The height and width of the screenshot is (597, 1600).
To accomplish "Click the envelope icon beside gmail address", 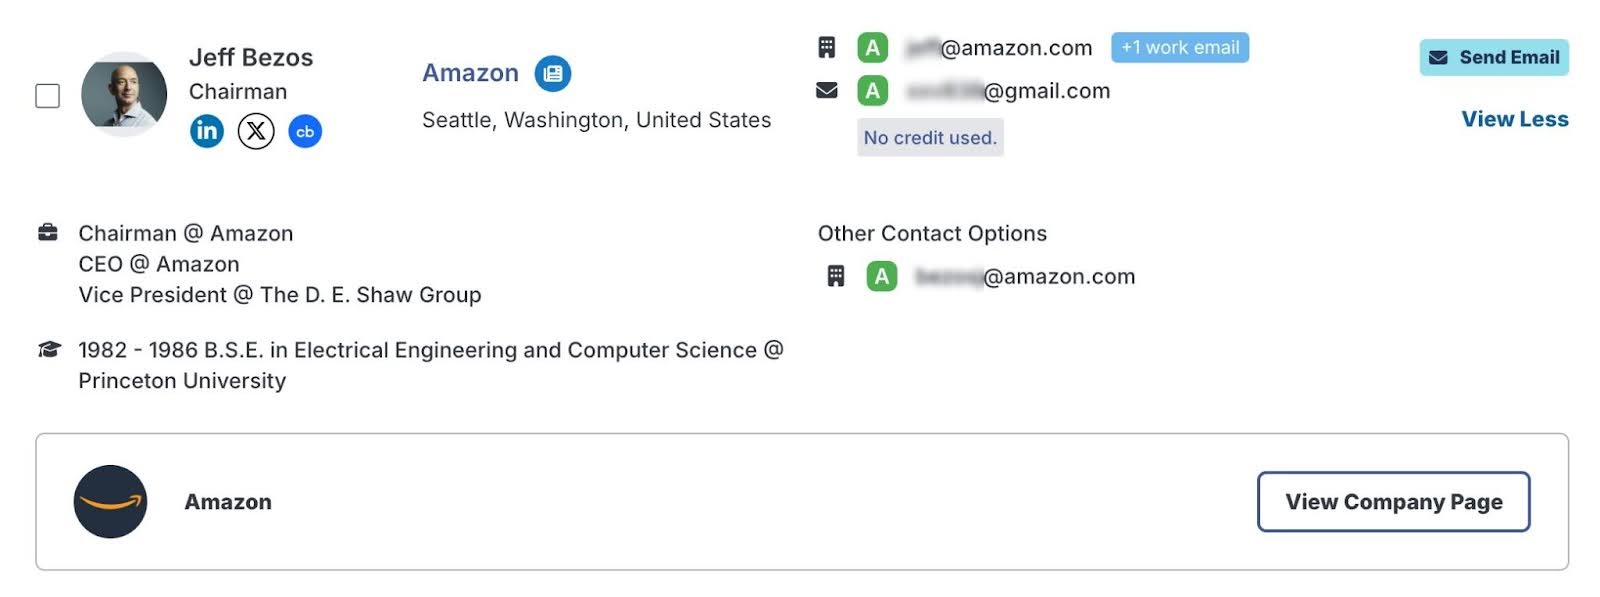I will click(827, 91).
